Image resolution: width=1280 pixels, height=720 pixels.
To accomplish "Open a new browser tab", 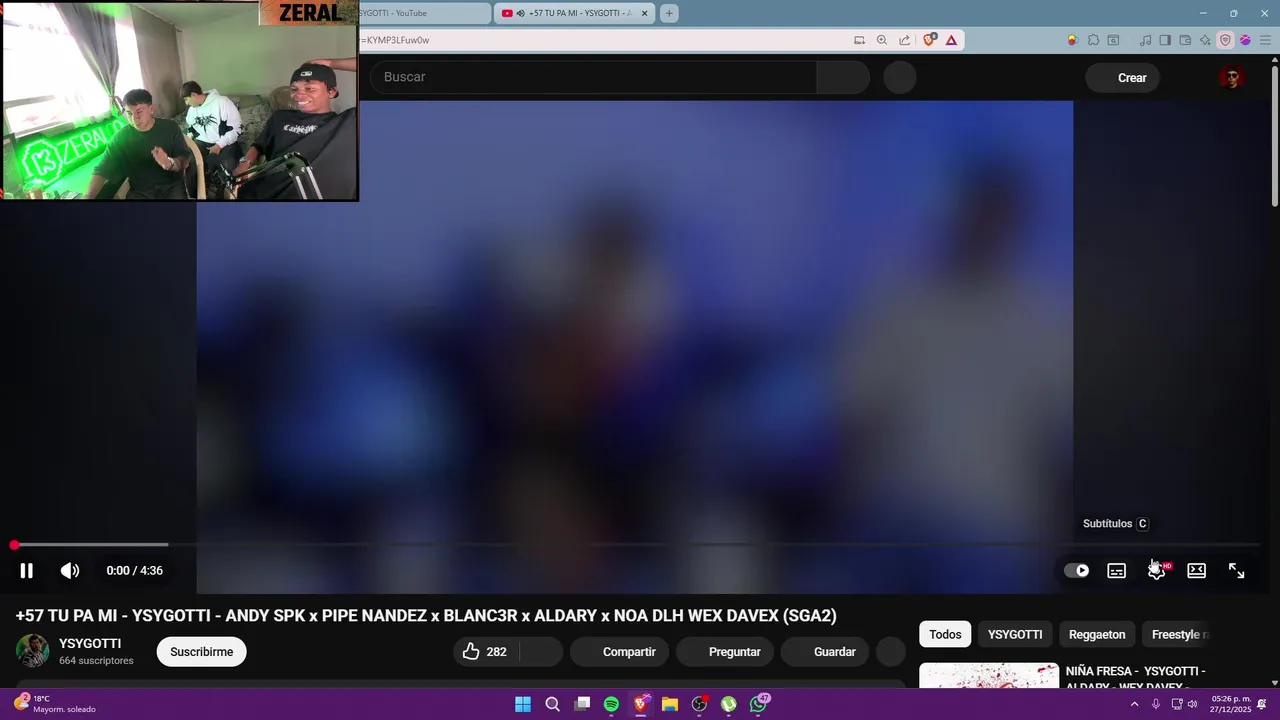I will [x=669, y=13].
